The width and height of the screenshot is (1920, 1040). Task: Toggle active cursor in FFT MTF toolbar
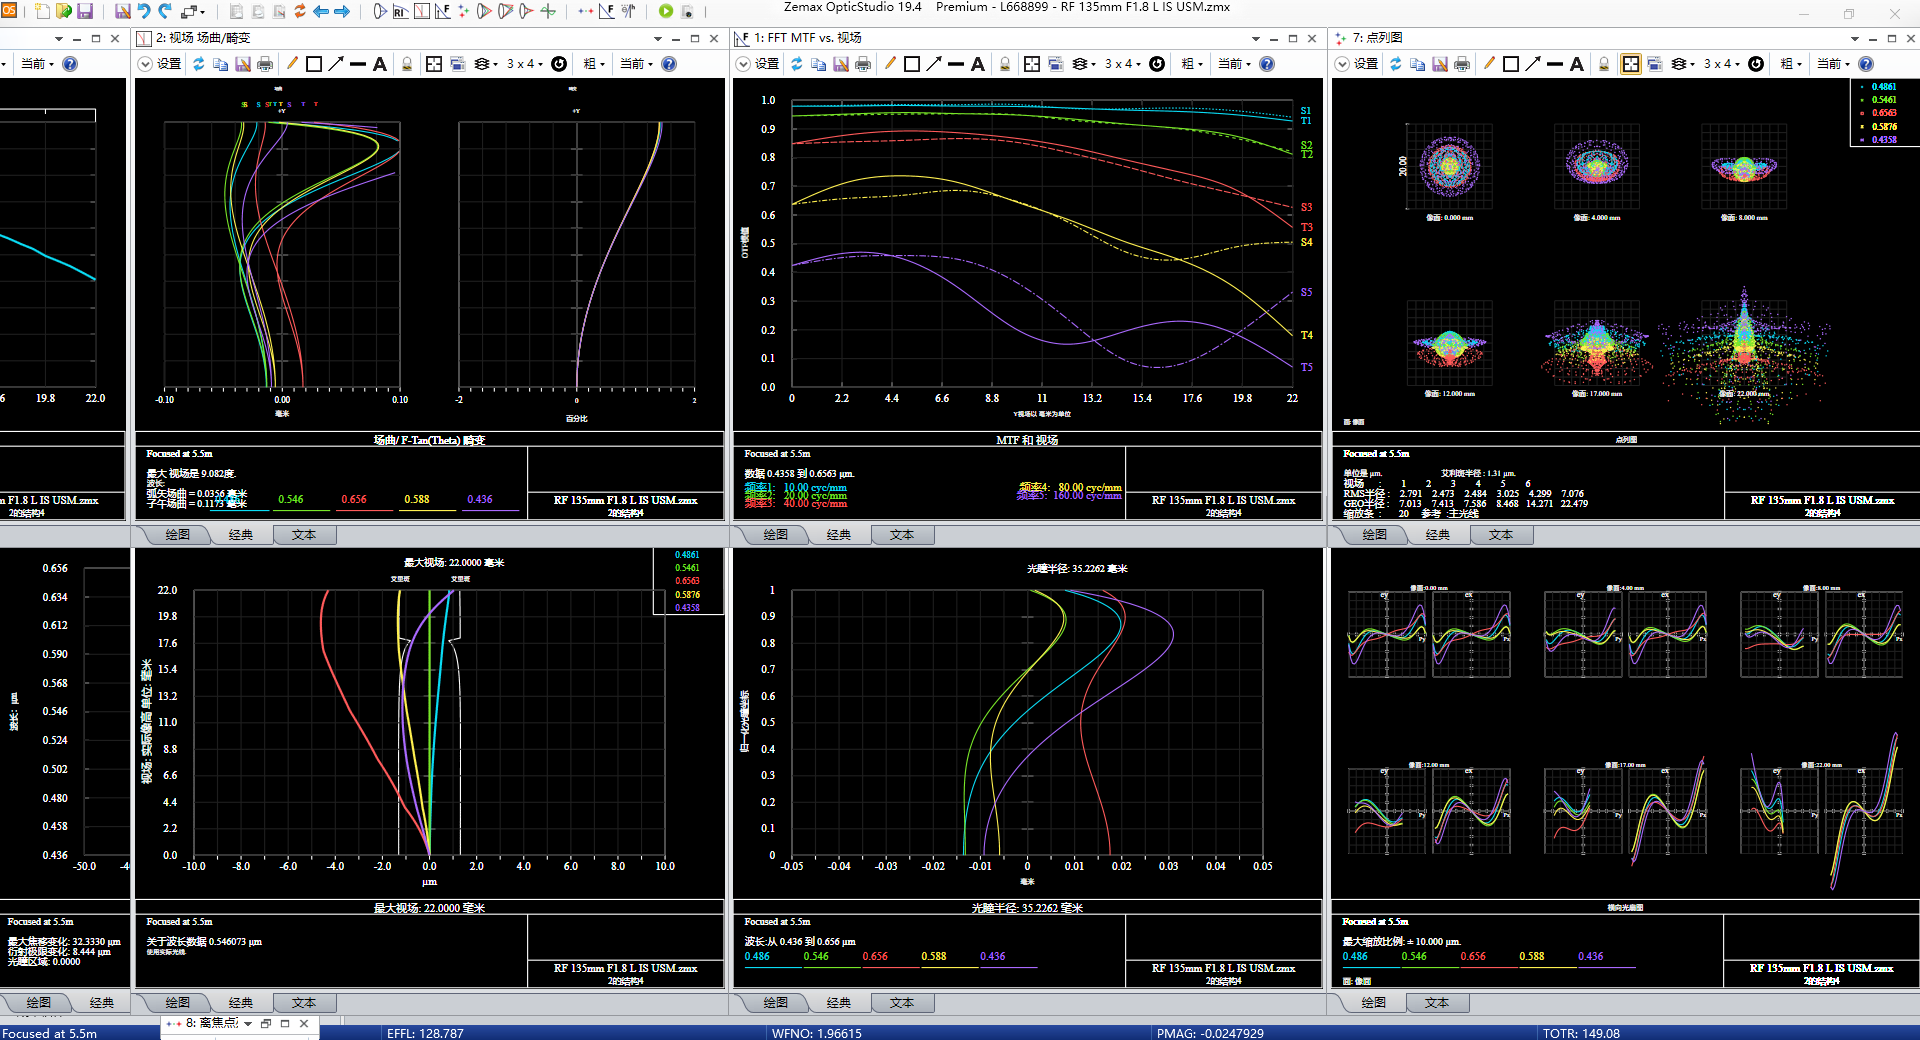click(x=1032, y=64)
